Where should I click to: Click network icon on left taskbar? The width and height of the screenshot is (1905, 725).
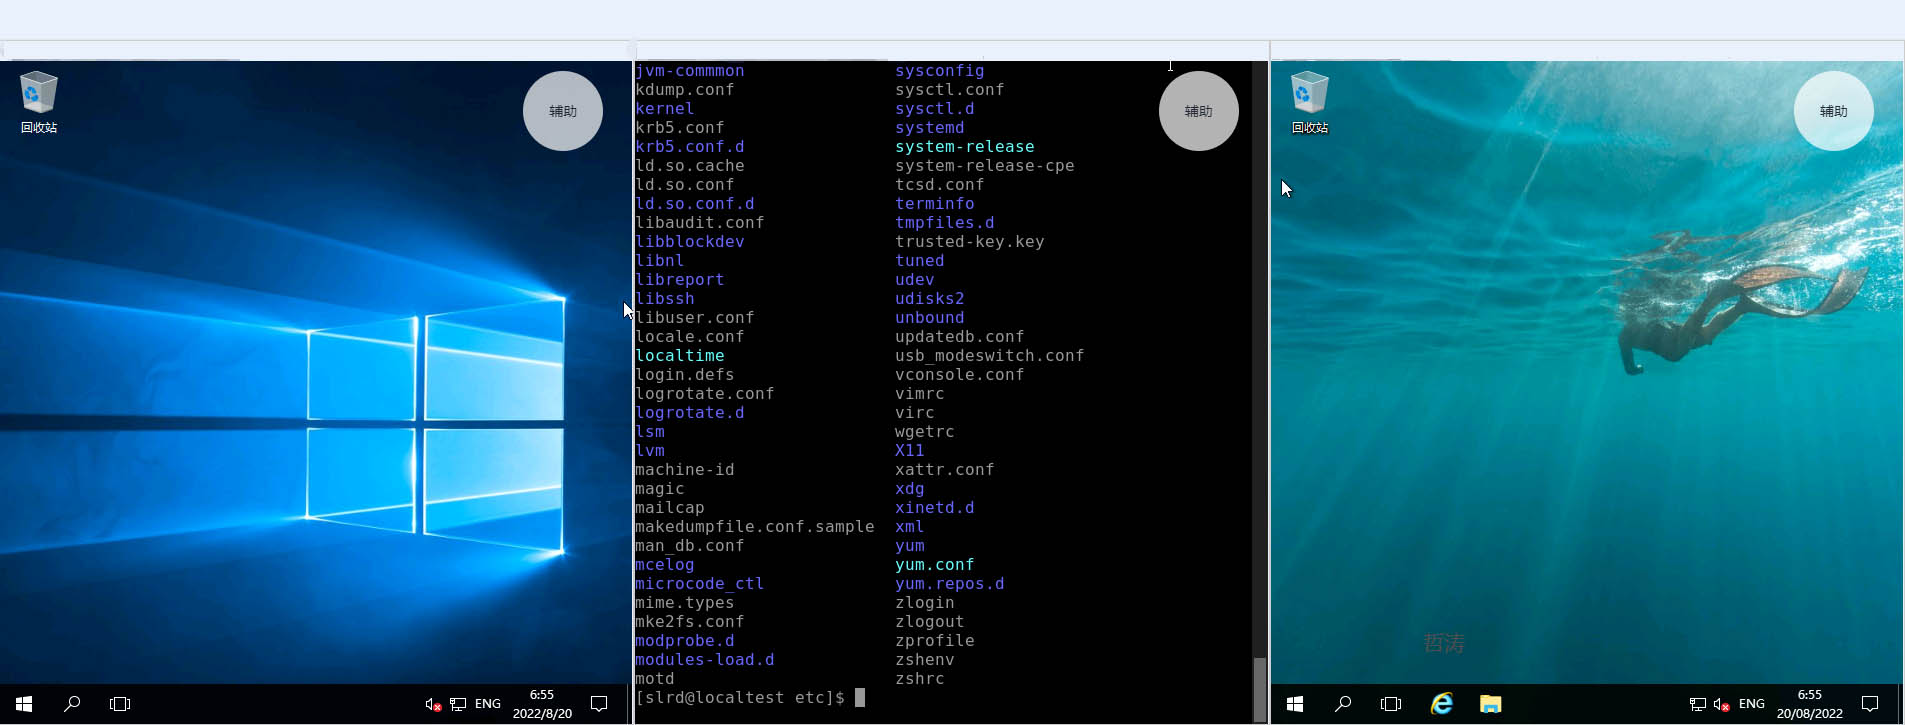(458, 704)
